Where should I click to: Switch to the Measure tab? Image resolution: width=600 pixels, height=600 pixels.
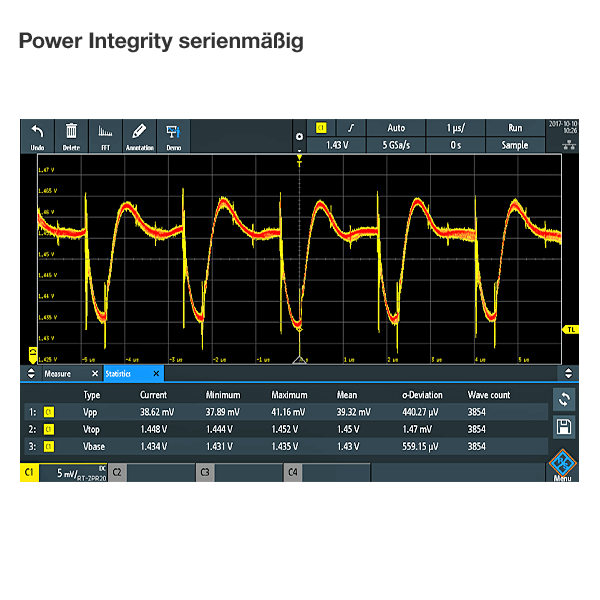coord(57,374)
